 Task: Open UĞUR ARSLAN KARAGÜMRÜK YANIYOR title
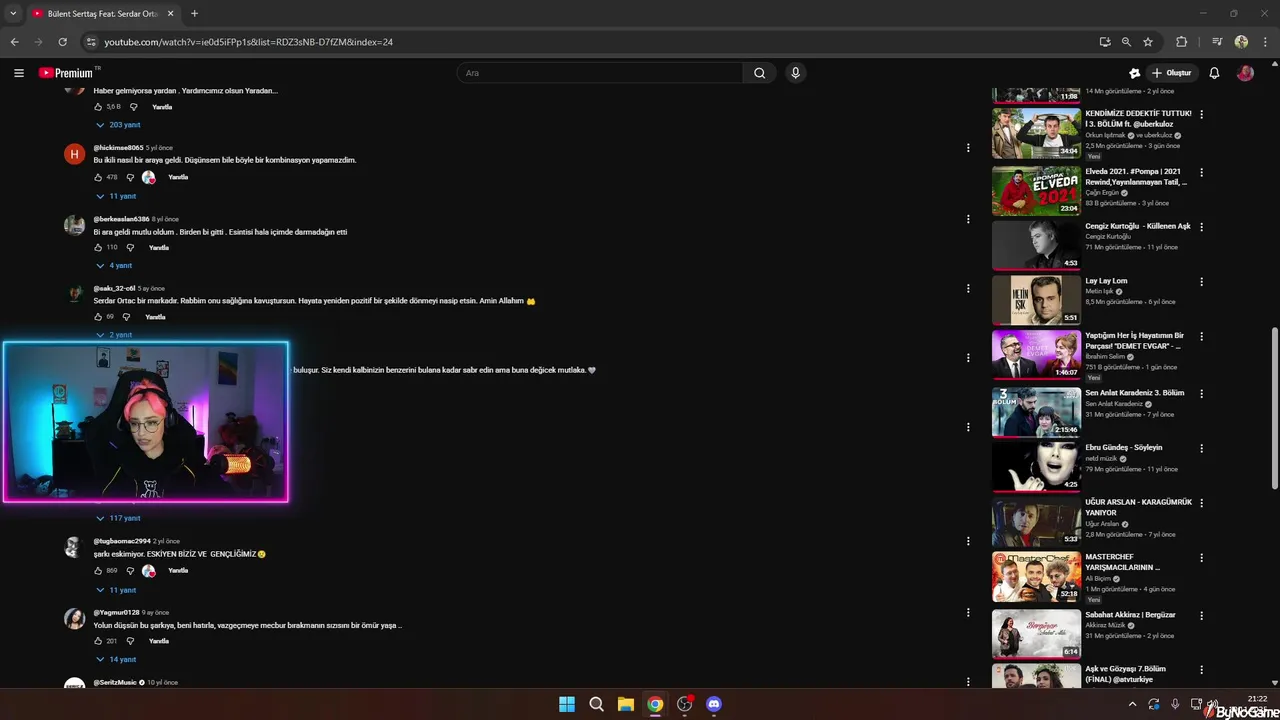pyautogui.click(x=1139, y=508)
